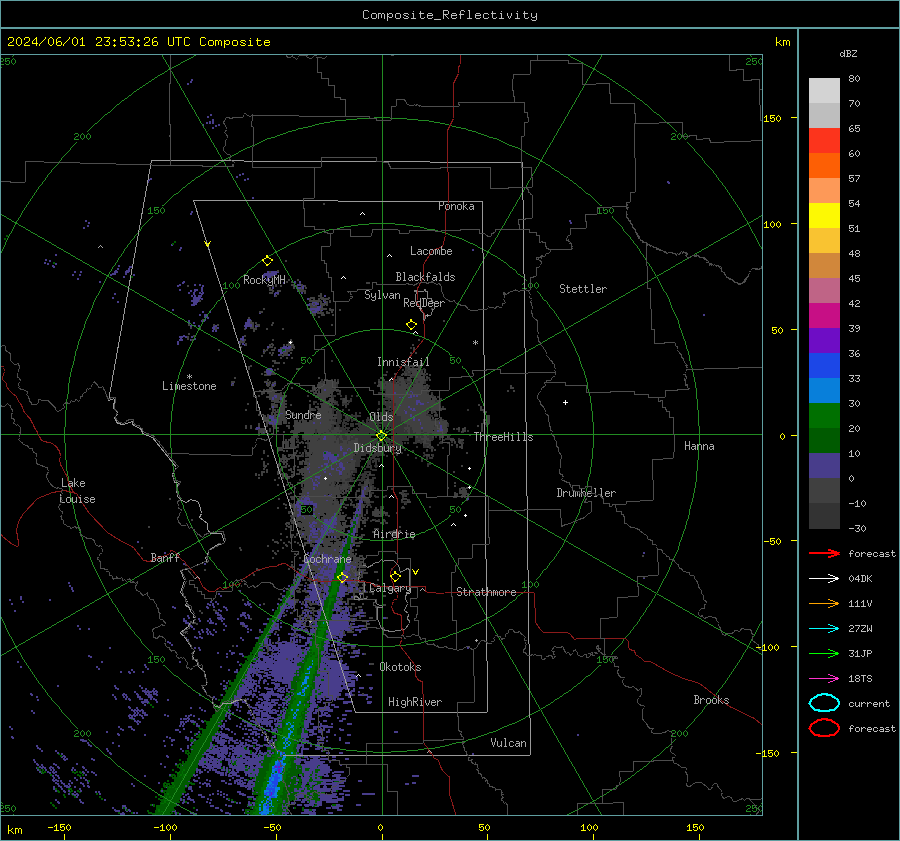Click the yellow radar-center diamond at Didsbury
This screenshot has width=900, height=841.
(x=381, y=436)
